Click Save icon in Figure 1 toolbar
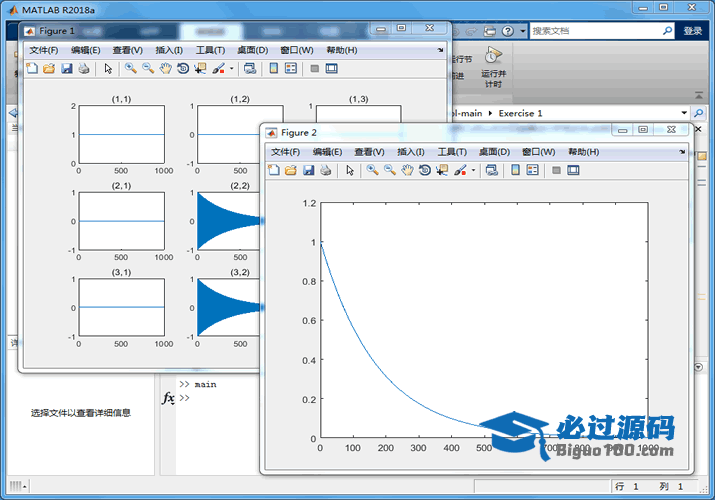Viewport: 715px width, 500px height. point(67,69)
